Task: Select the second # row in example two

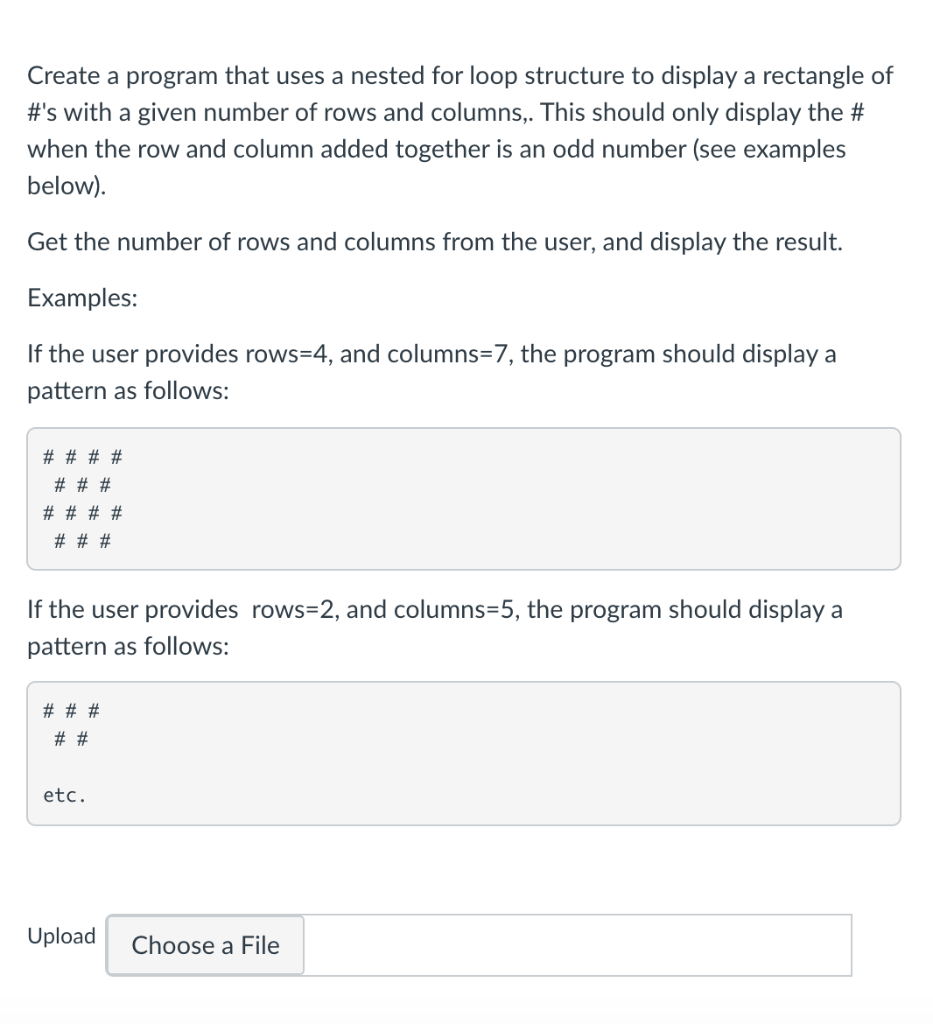Action: pos(68,738)
